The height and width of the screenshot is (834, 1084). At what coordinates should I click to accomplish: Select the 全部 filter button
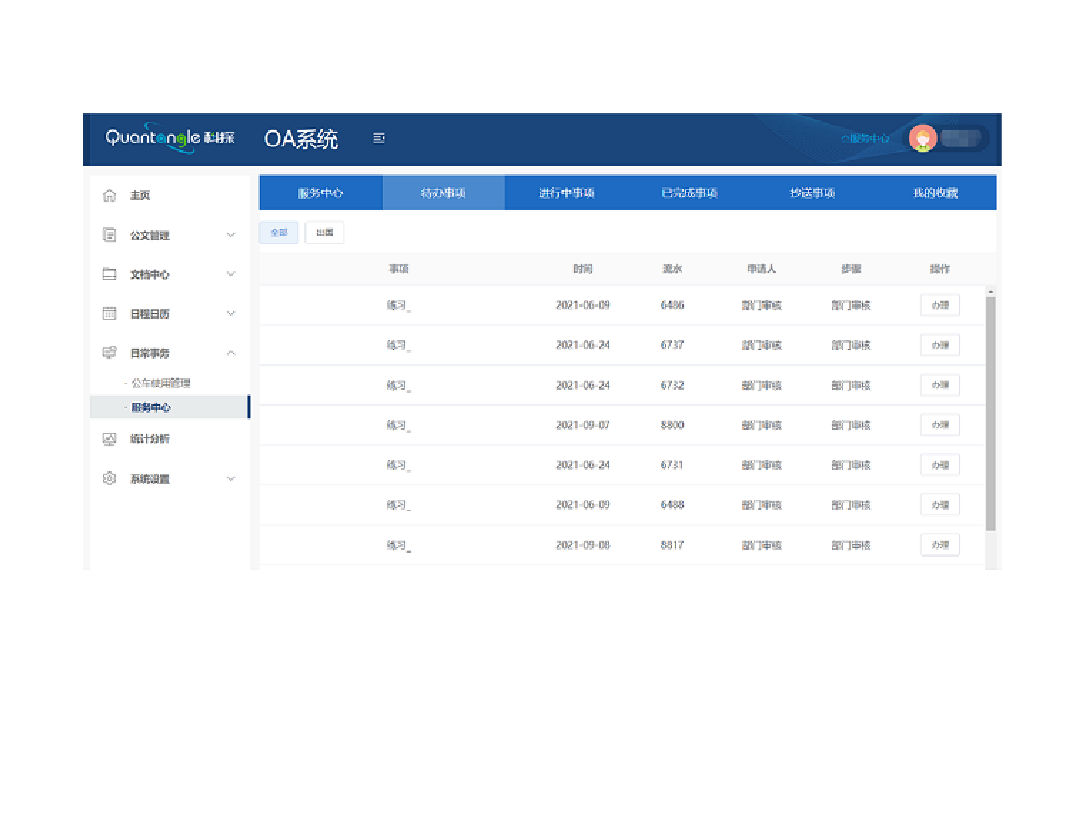tap(279, 232)
